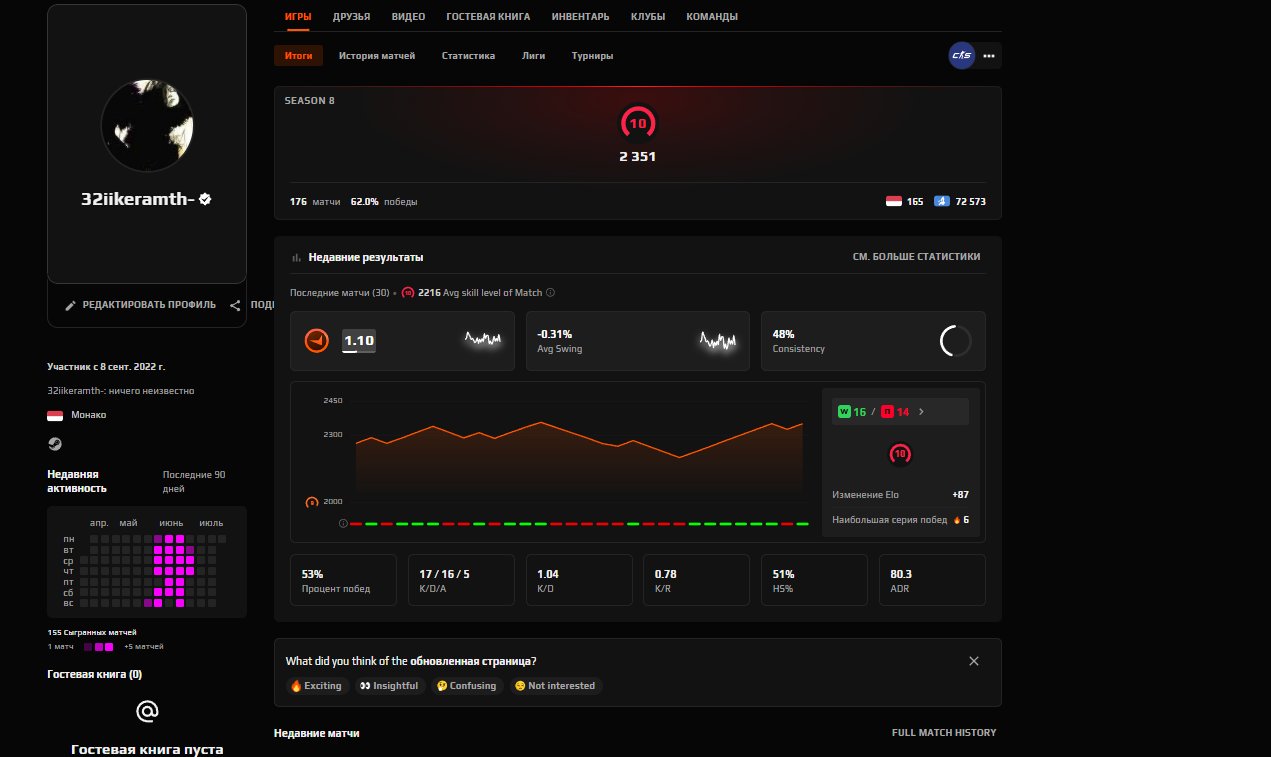Click the small level 10 icon before 2216
Image resolution: width=1271 pixels, height=757 pixels.
click(x=408, y=293)
